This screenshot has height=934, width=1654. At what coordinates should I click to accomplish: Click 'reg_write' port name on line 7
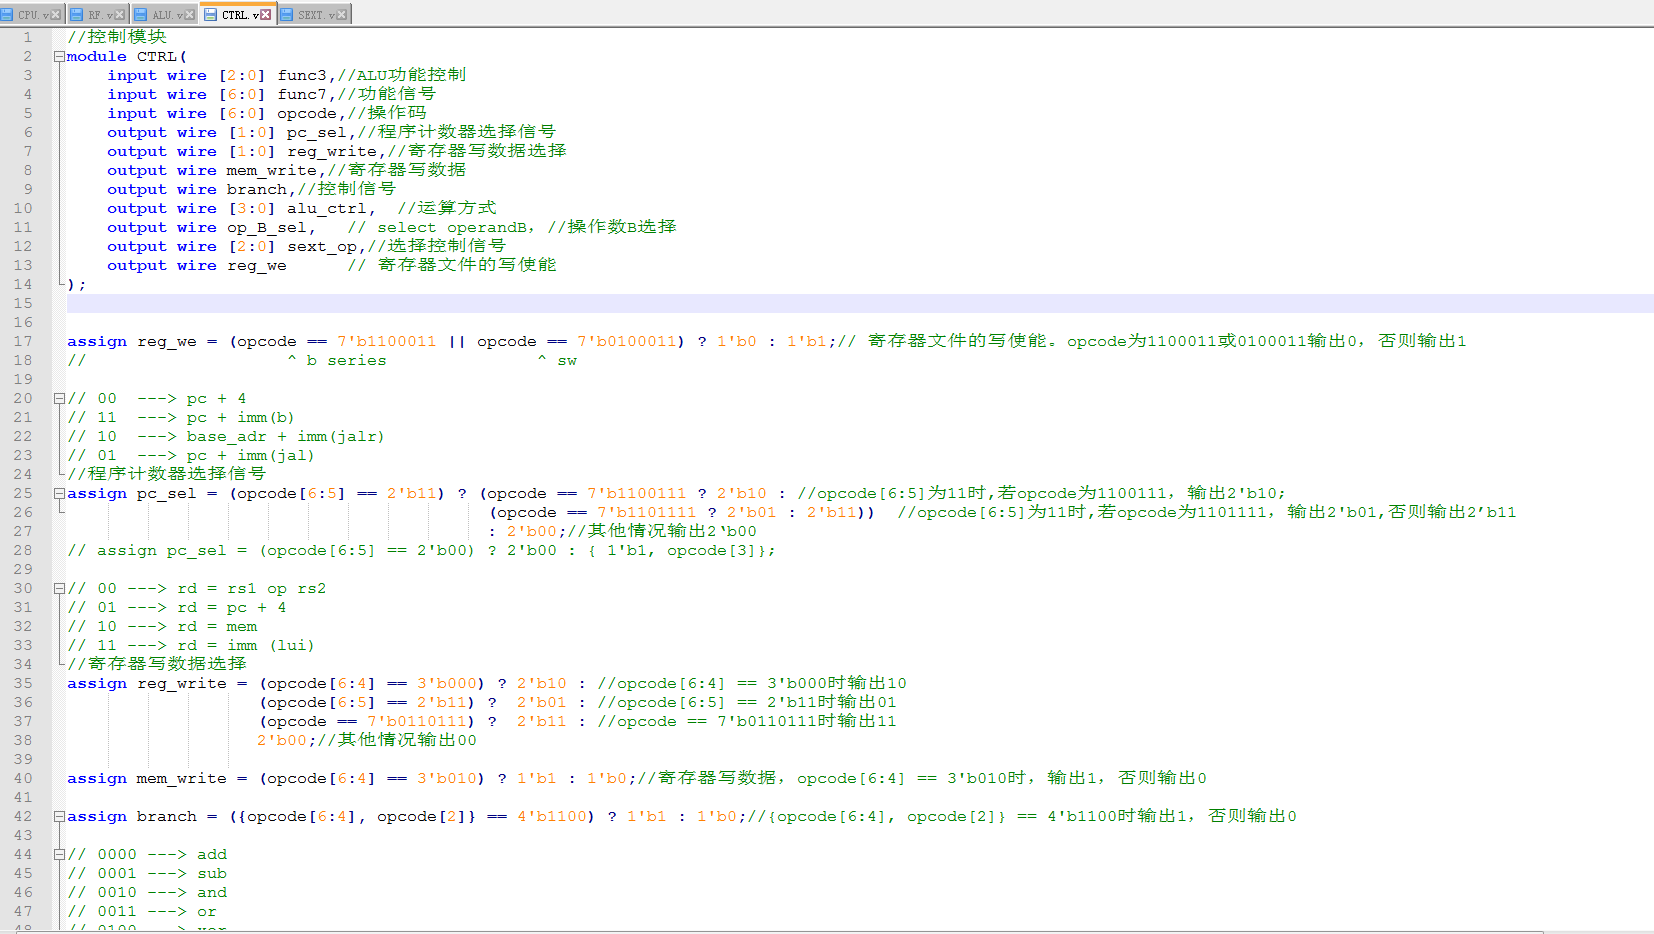pos(332,152)
